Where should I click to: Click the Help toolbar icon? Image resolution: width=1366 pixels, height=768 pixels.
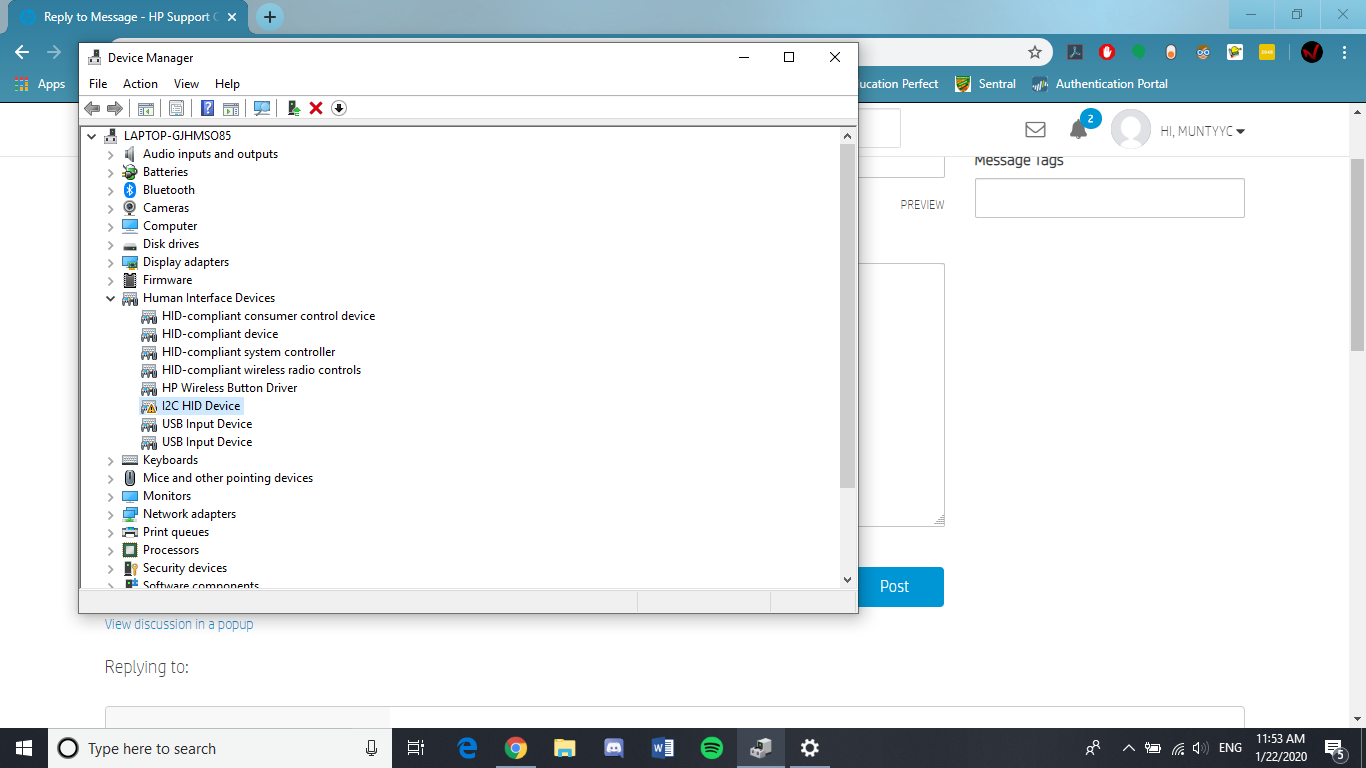(207, 108)
